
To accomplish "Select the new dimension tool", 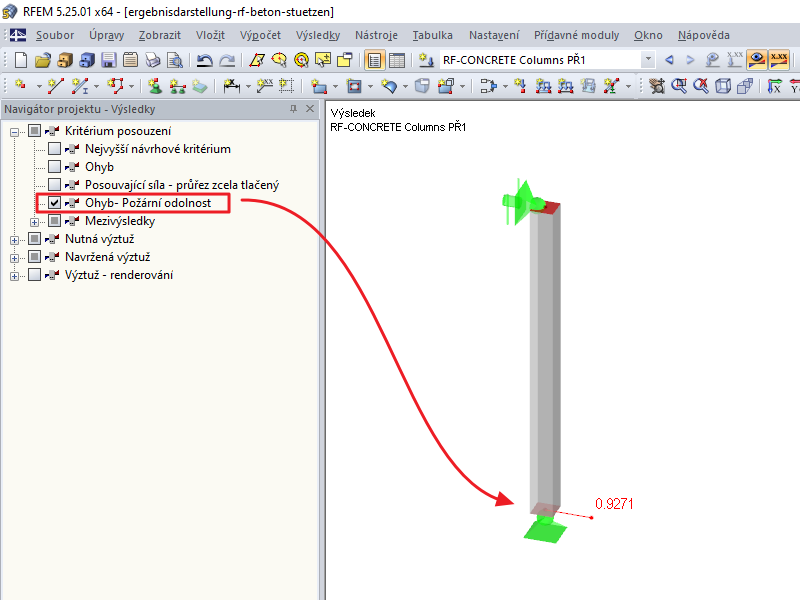I will (x=232, y=86).
